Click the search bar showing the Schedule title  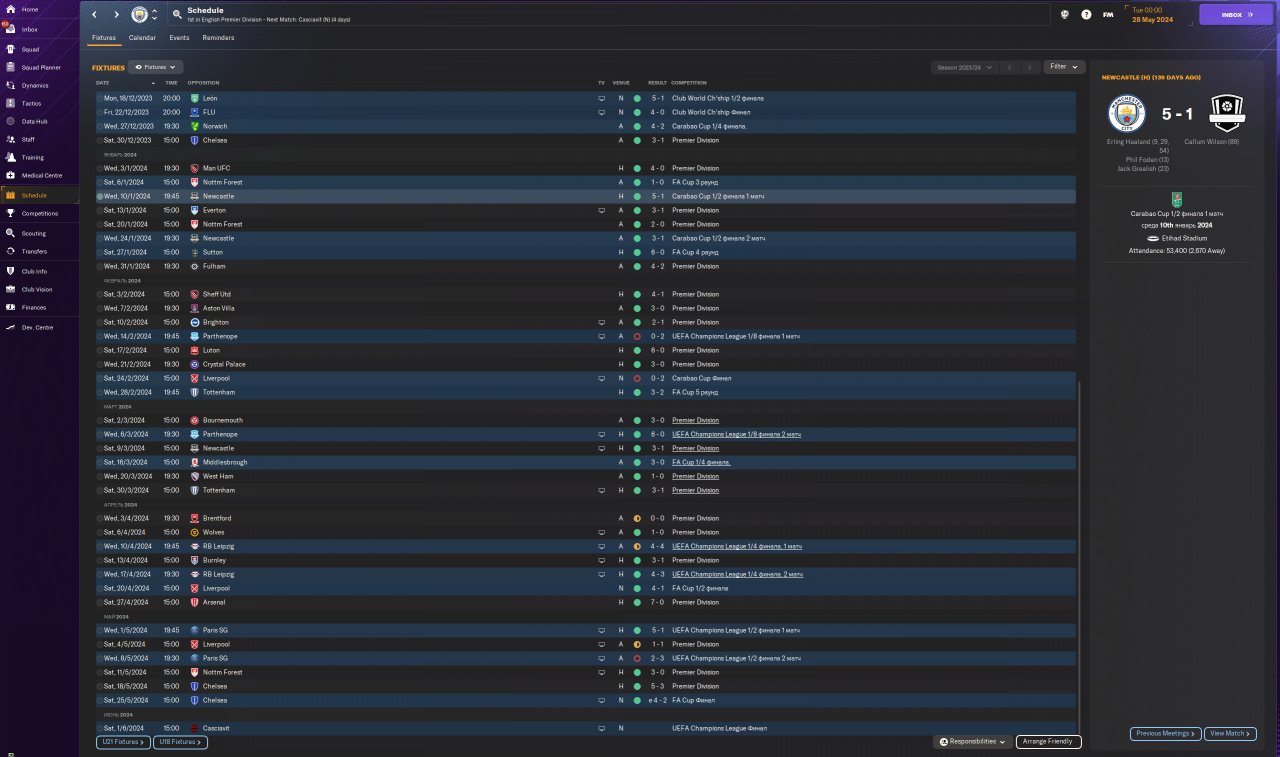pyautogui.click(x=610, y=15)
